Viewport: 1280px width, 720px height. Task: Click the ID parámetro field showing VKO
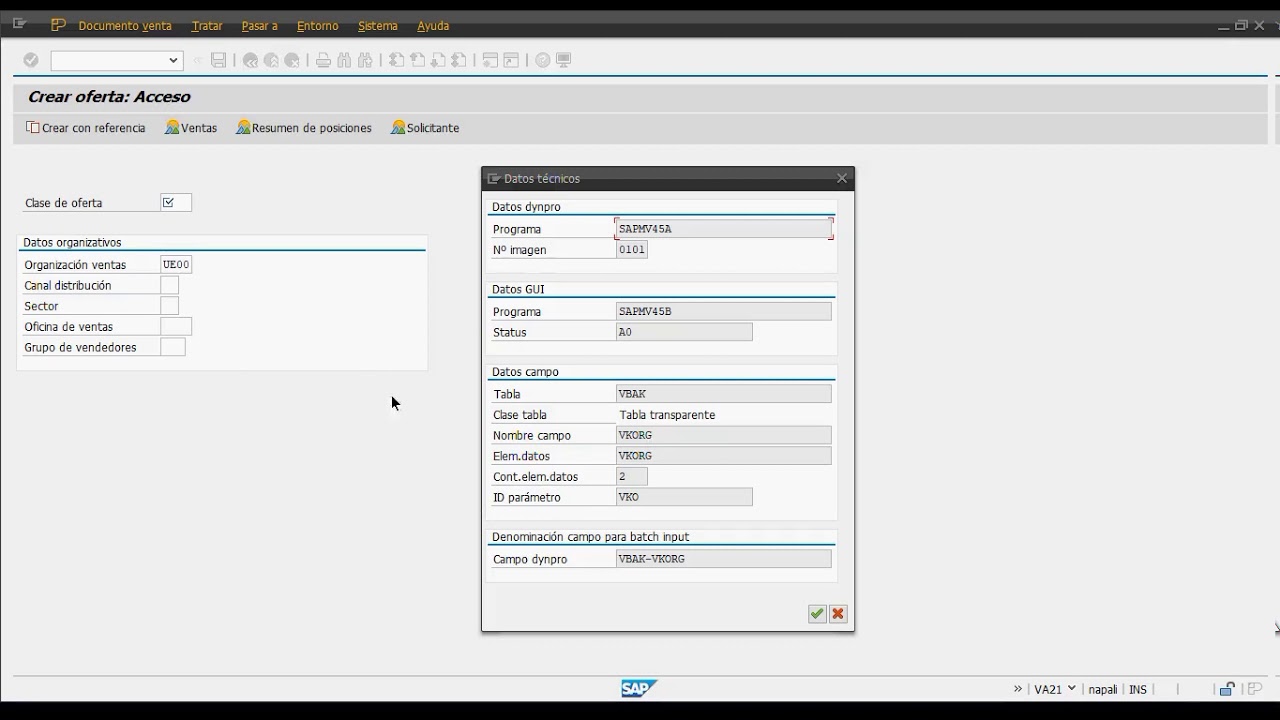684,497
